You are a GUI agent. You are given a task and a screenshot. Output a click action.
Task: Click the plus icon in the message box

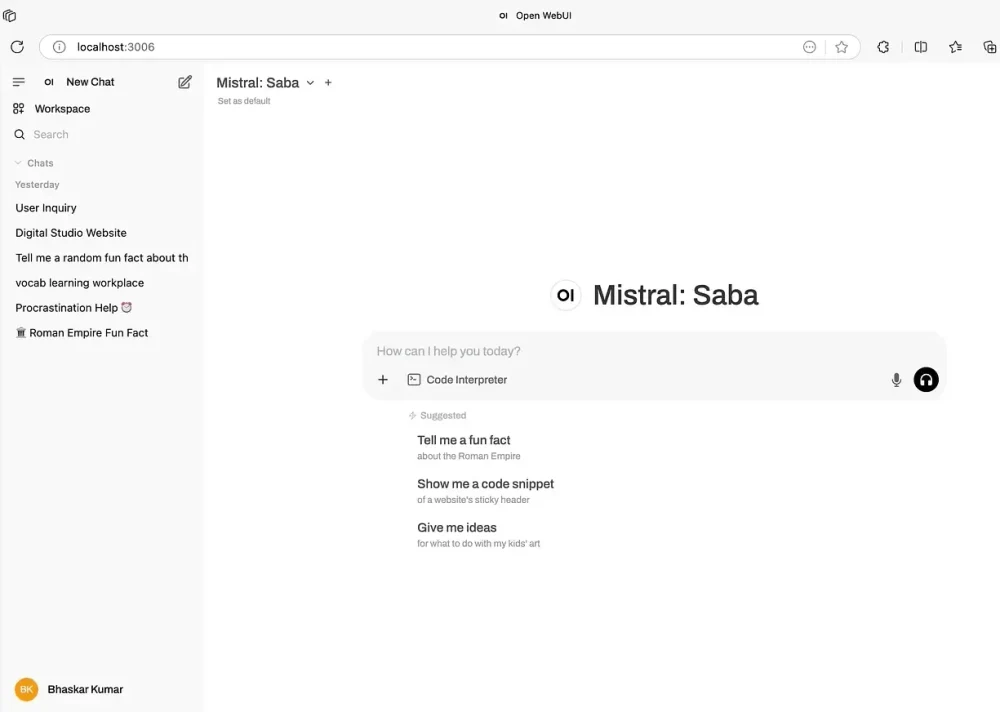pos(383,380)
